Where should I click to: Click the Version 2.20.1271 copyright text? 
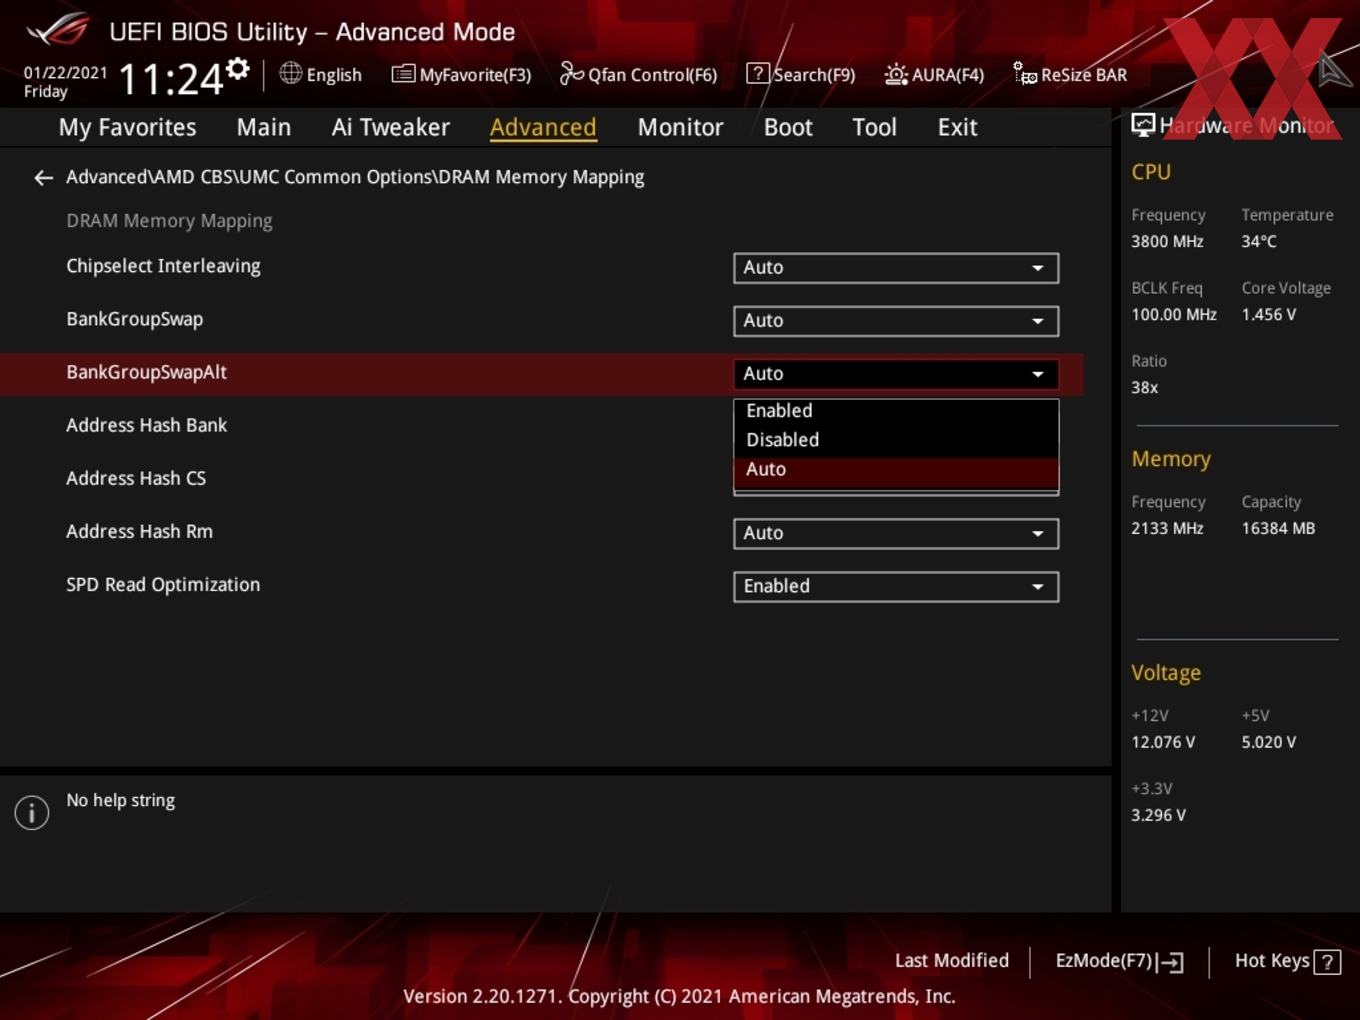coord(679,996)
